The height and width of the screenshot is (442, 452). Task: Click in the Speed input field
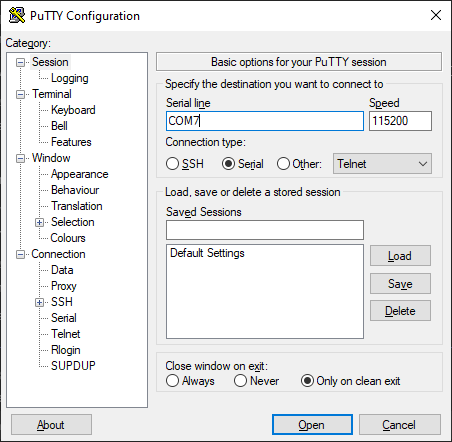coord(400,121)
